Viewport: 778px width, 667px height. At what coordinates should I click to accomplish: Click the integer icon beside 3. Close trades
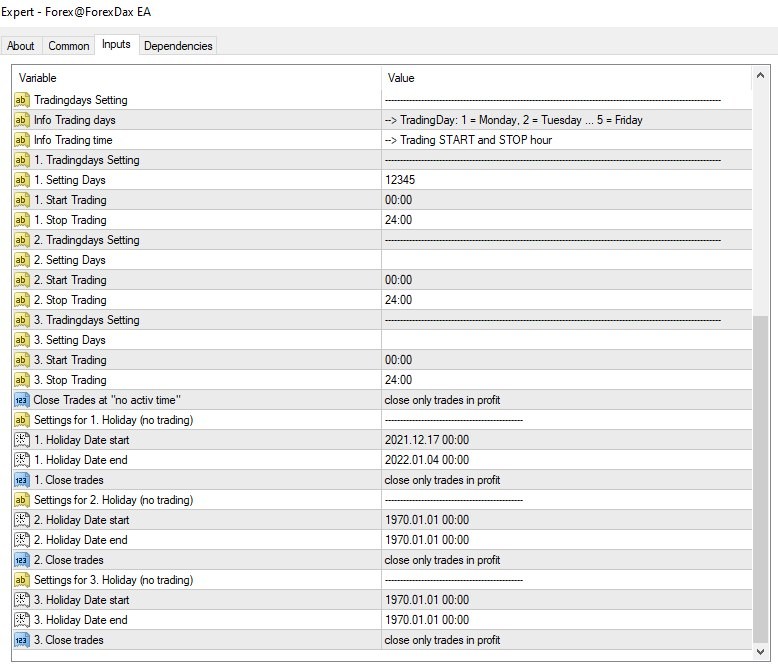tap(21, 640)
